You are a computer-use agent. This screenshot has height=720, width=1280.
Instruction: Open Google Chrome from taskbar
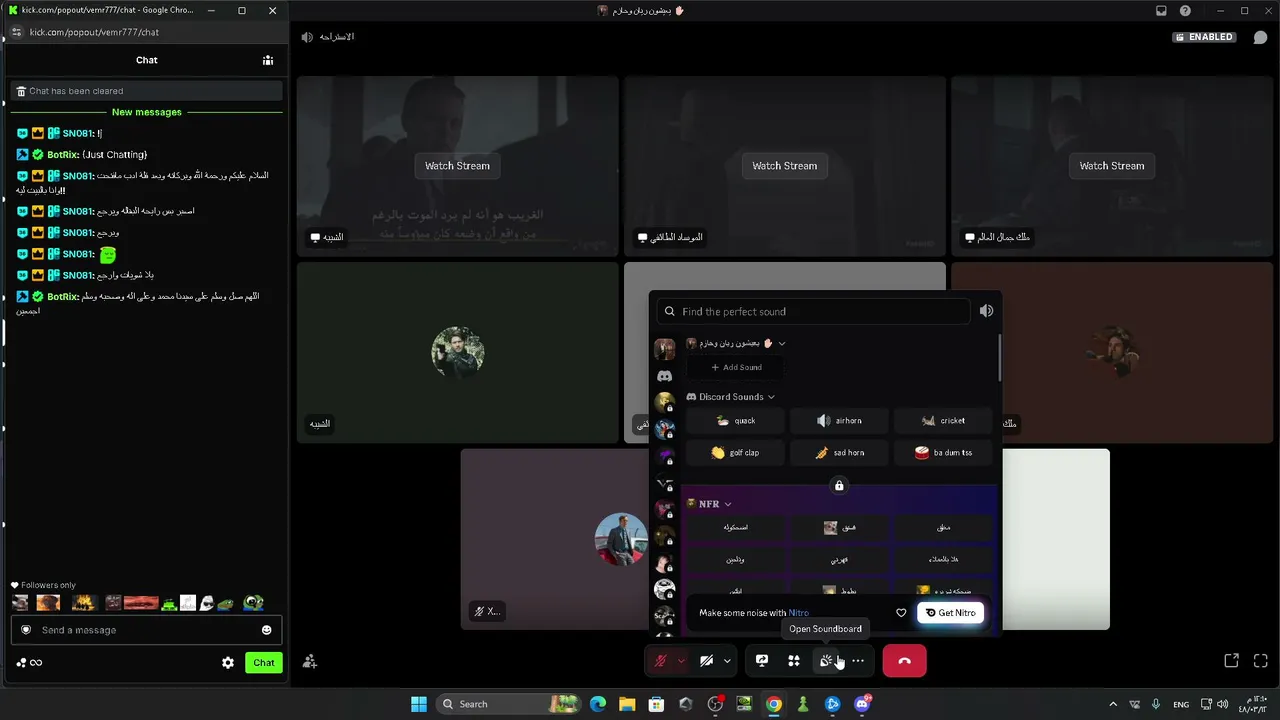[x=774, y=704]
